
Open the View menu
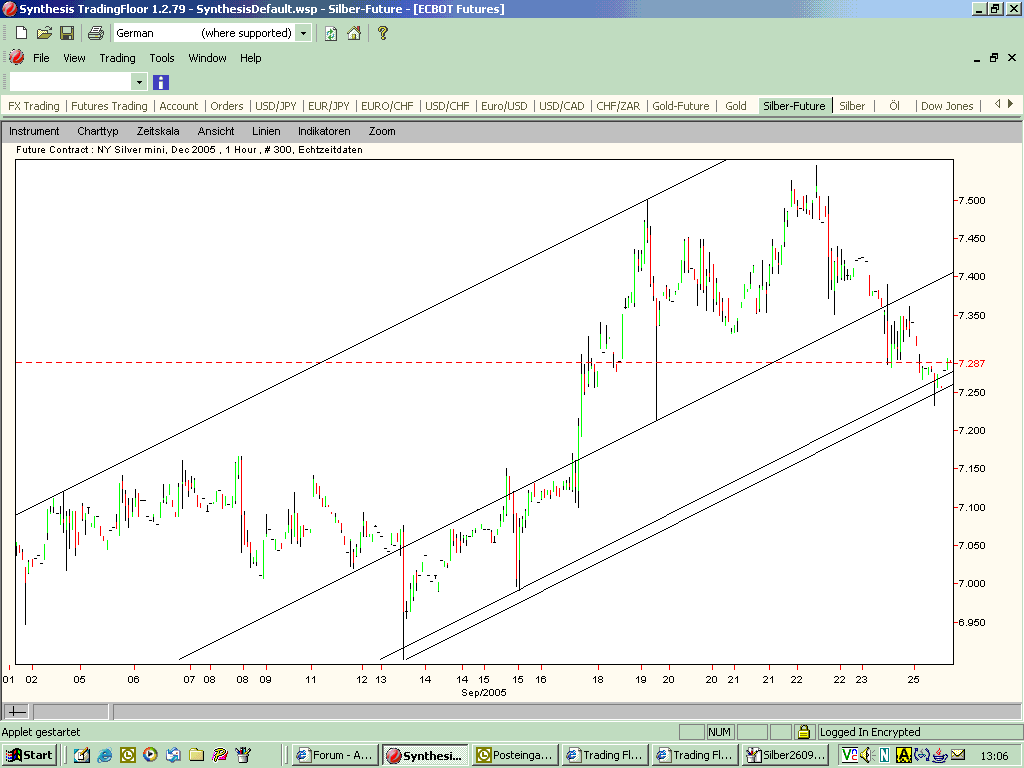[x=74, y=58]
